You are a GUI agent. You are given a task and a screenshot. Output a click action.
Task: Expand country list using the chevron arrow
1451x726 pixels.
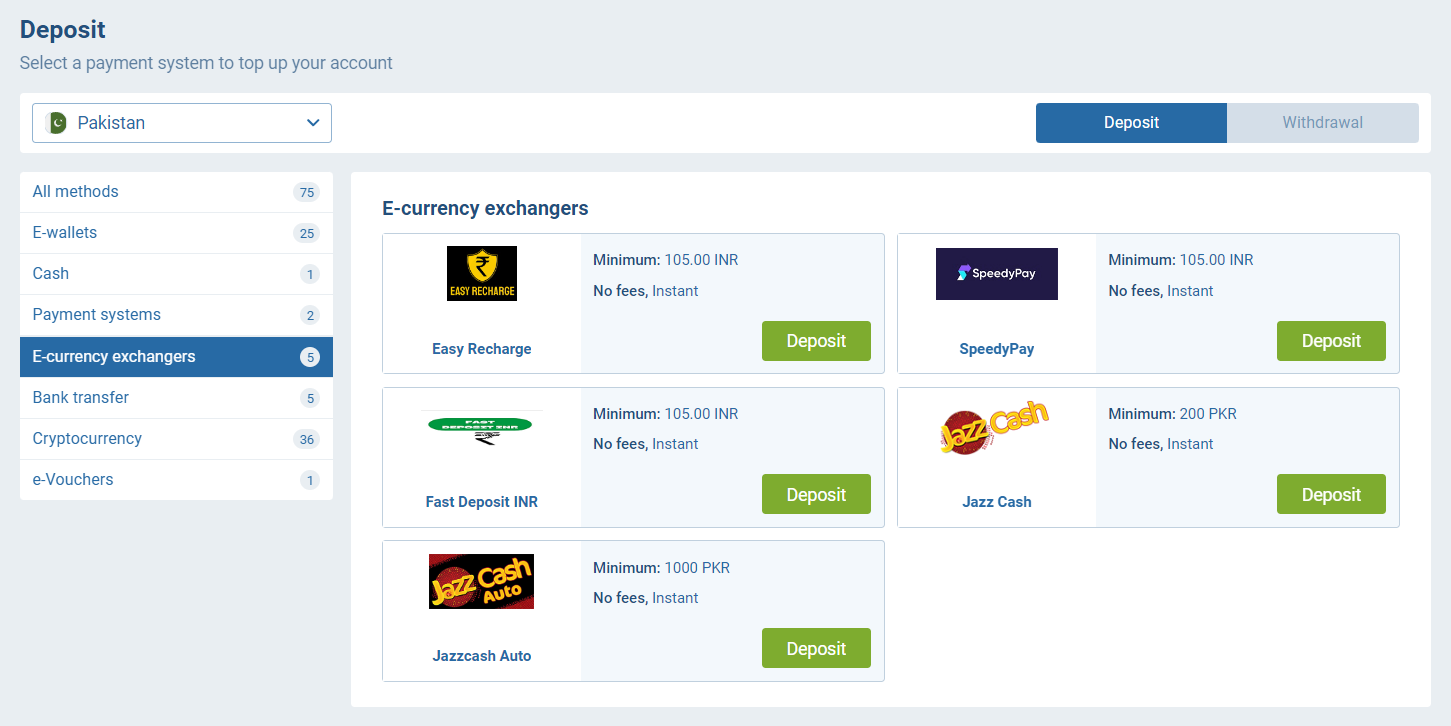313,123
